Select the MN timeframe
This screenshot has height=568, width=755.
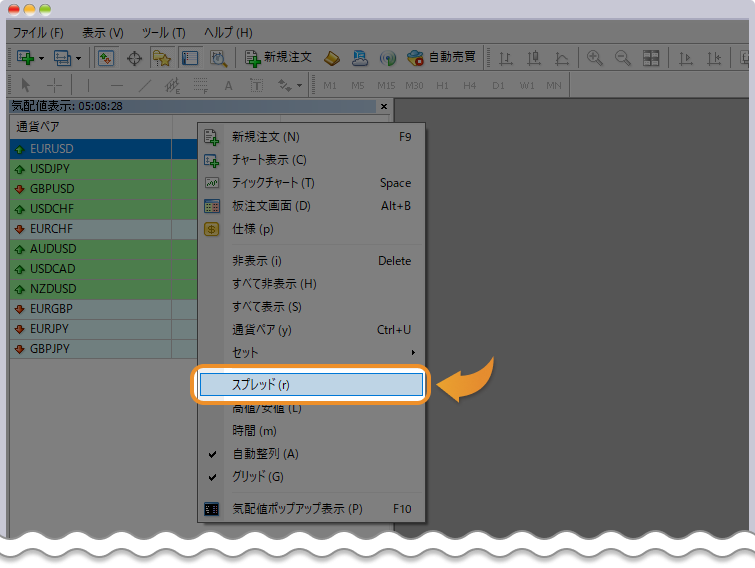click(554, 86)
